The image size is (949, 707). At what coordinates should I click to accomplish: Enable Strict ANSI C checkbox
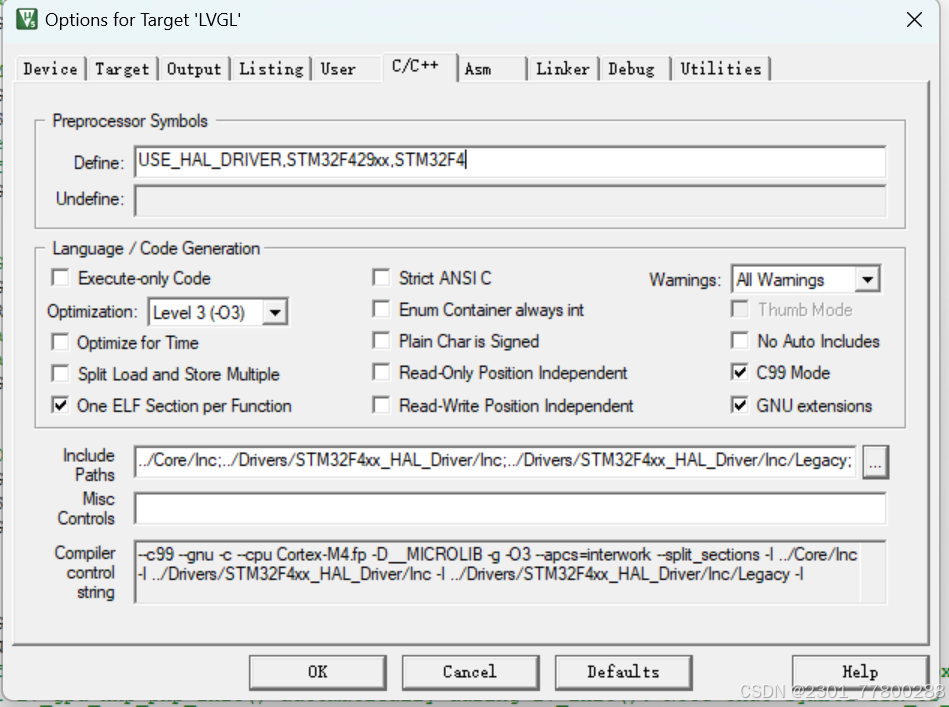(x=381, y=278)
